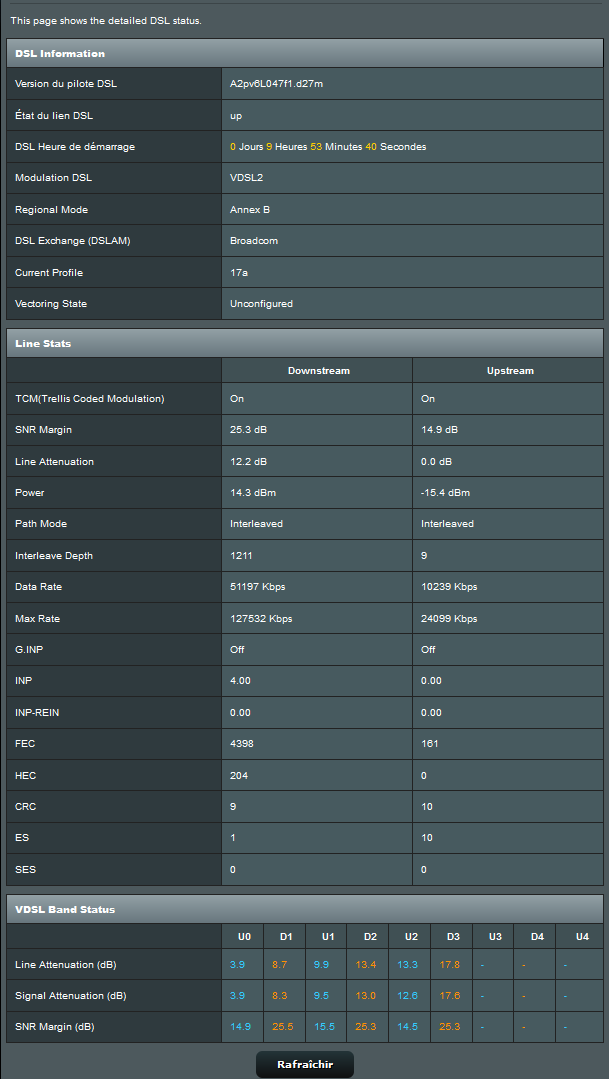The height and width of the screenshot is (1079, 609).
Task: Click the Upstream column header
Action: click(x=510, y=370)
